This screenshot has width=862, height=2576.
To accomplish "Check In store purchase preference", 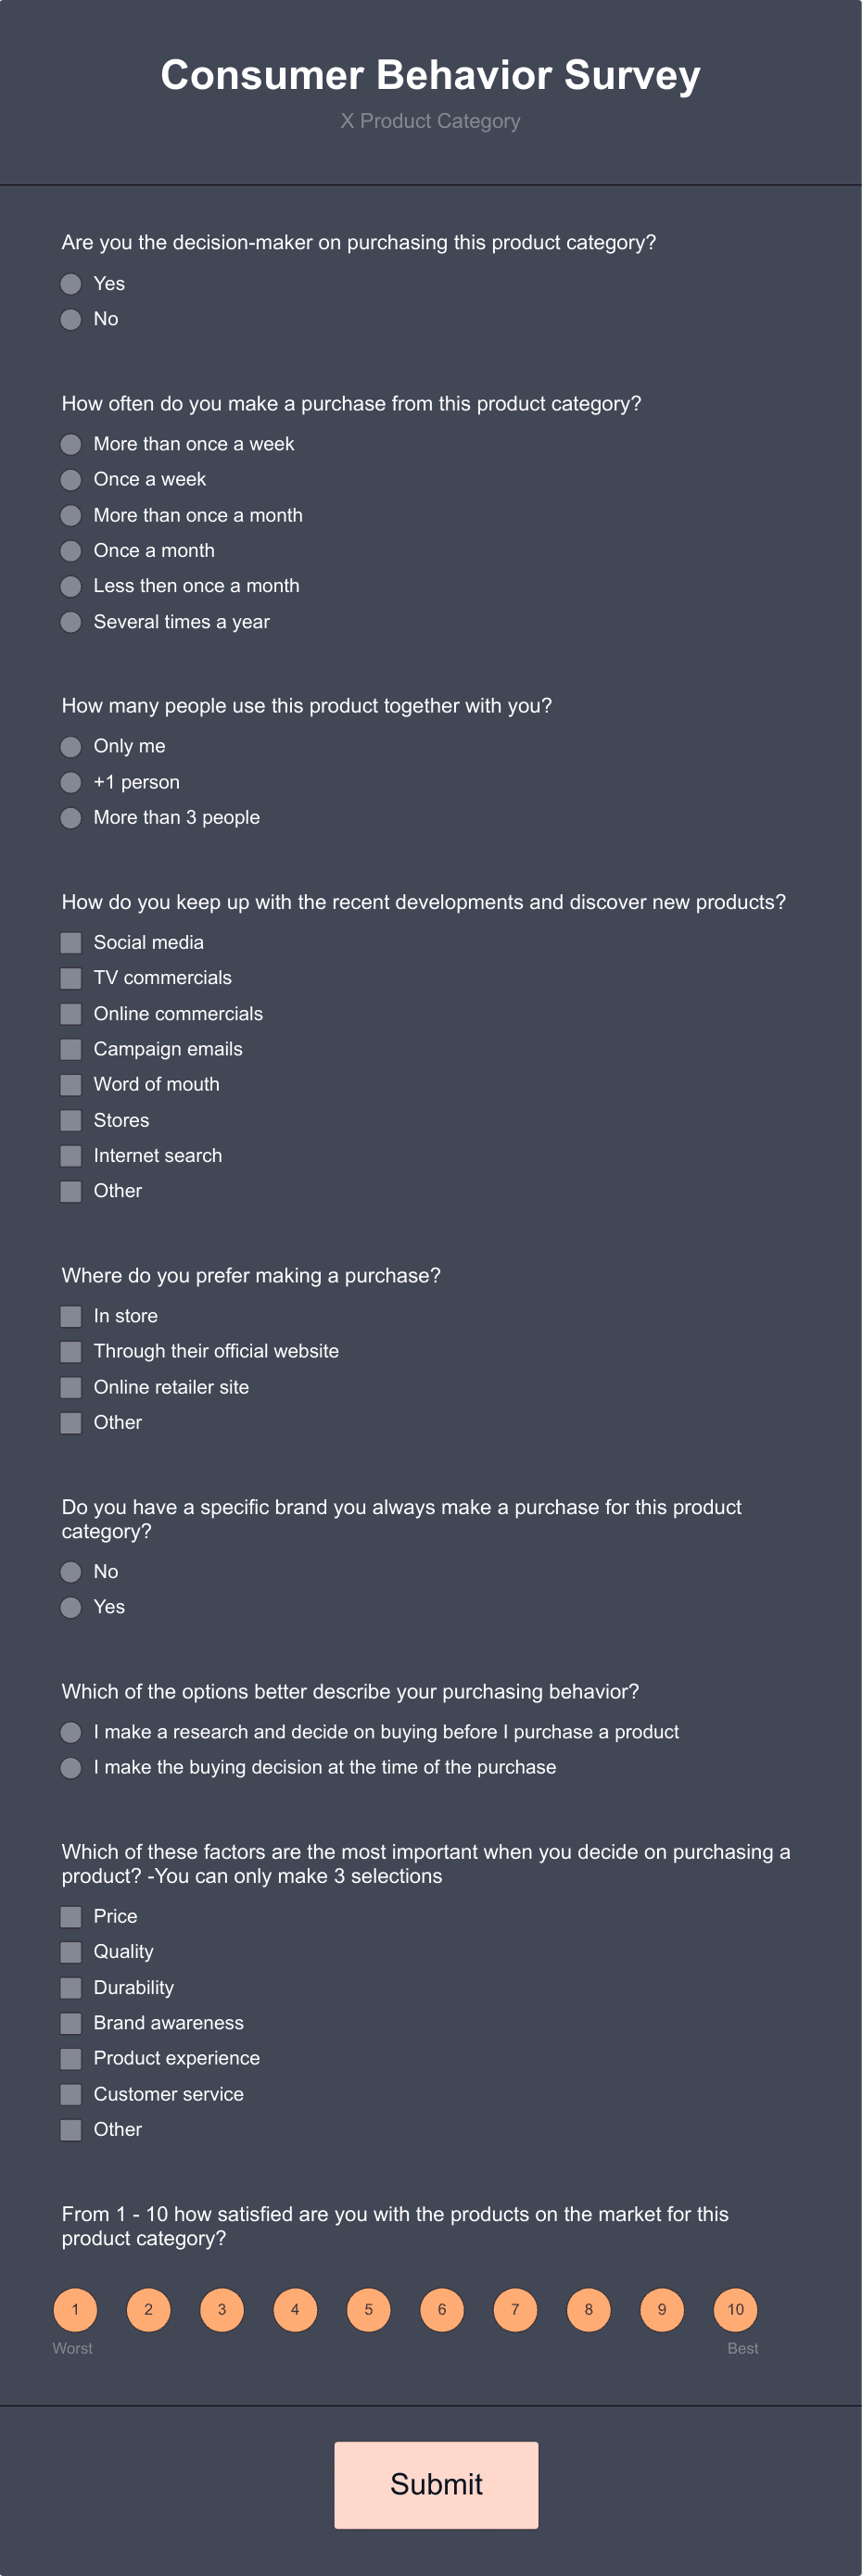I will (71, 1316).
